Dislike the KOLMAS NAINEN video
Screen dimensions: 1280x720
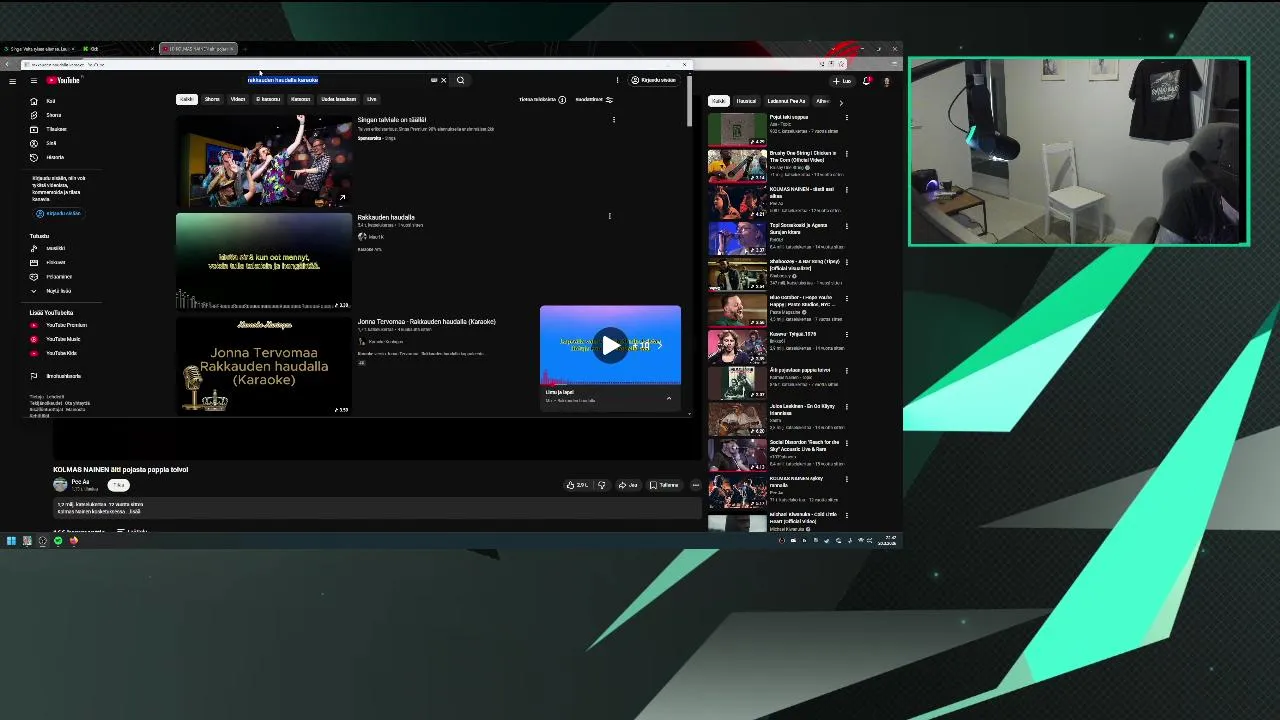601,485
